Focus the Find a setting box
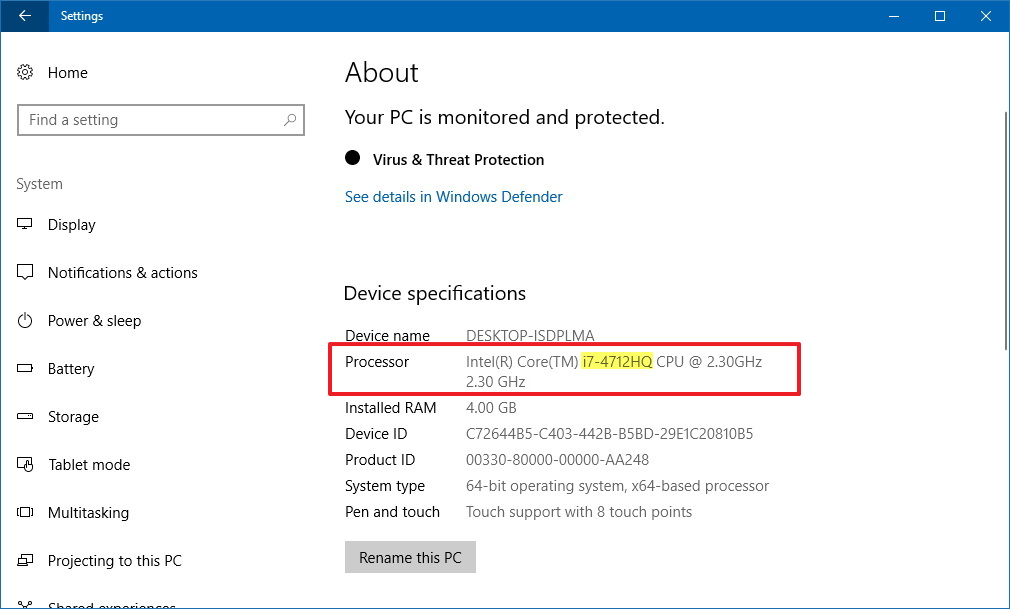Image resolution: width=1010 pixels, height=609 pixels. pos(160,120)
